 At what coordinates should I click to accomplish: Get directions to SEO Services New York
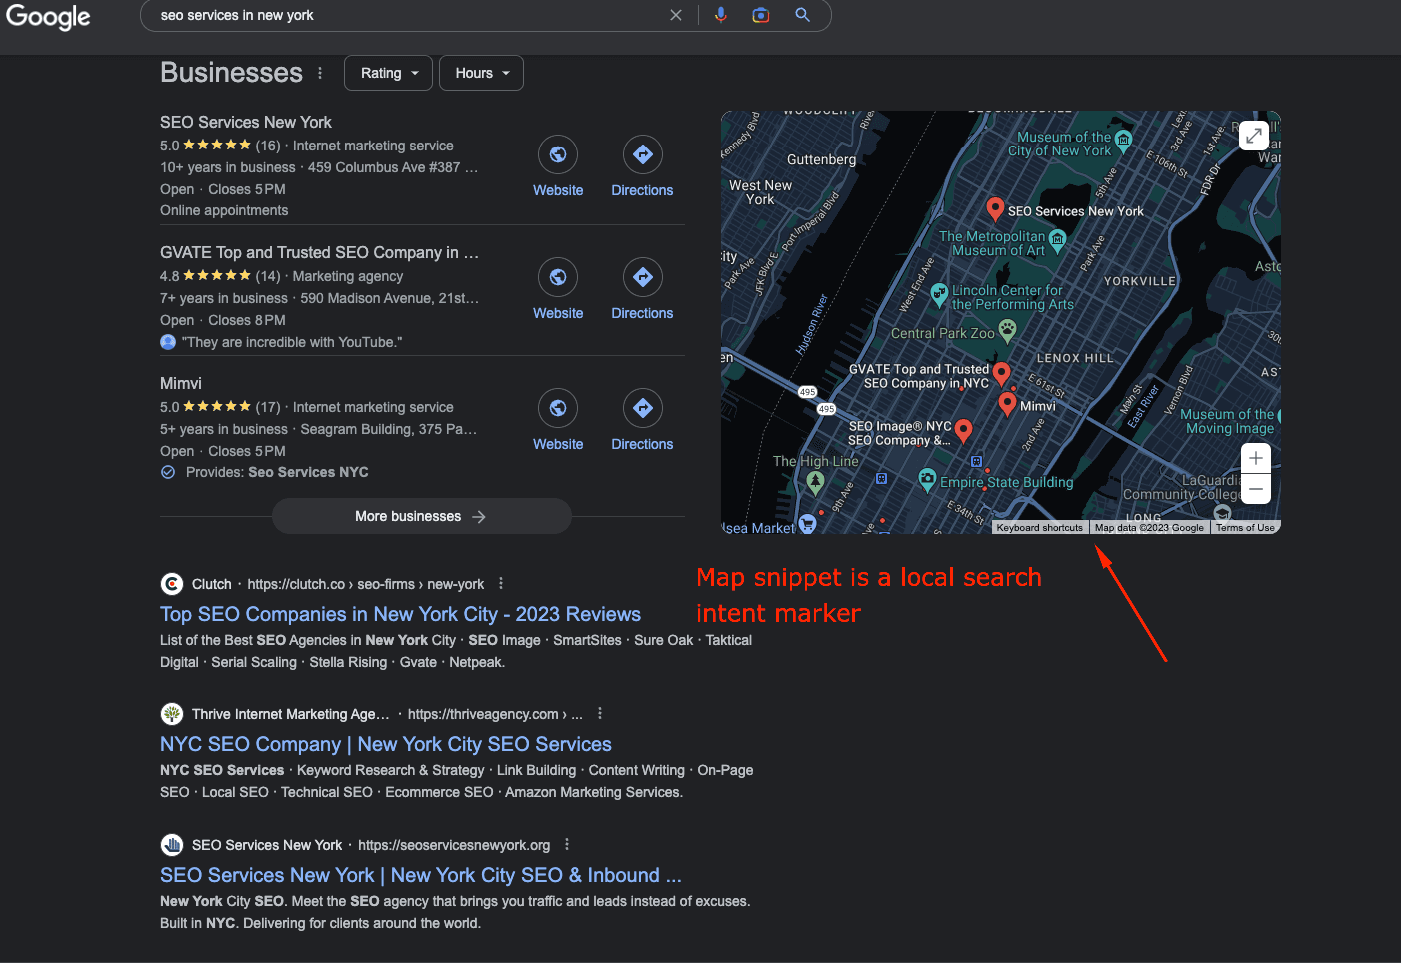[x=642, y=167]
